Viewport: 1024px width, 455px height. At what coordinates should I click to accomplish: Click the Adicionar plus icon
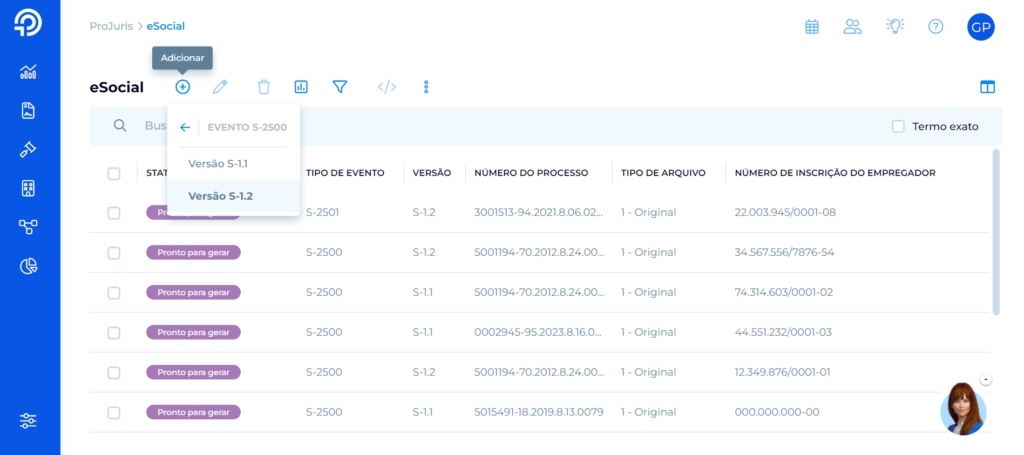[x=182, y=87]
